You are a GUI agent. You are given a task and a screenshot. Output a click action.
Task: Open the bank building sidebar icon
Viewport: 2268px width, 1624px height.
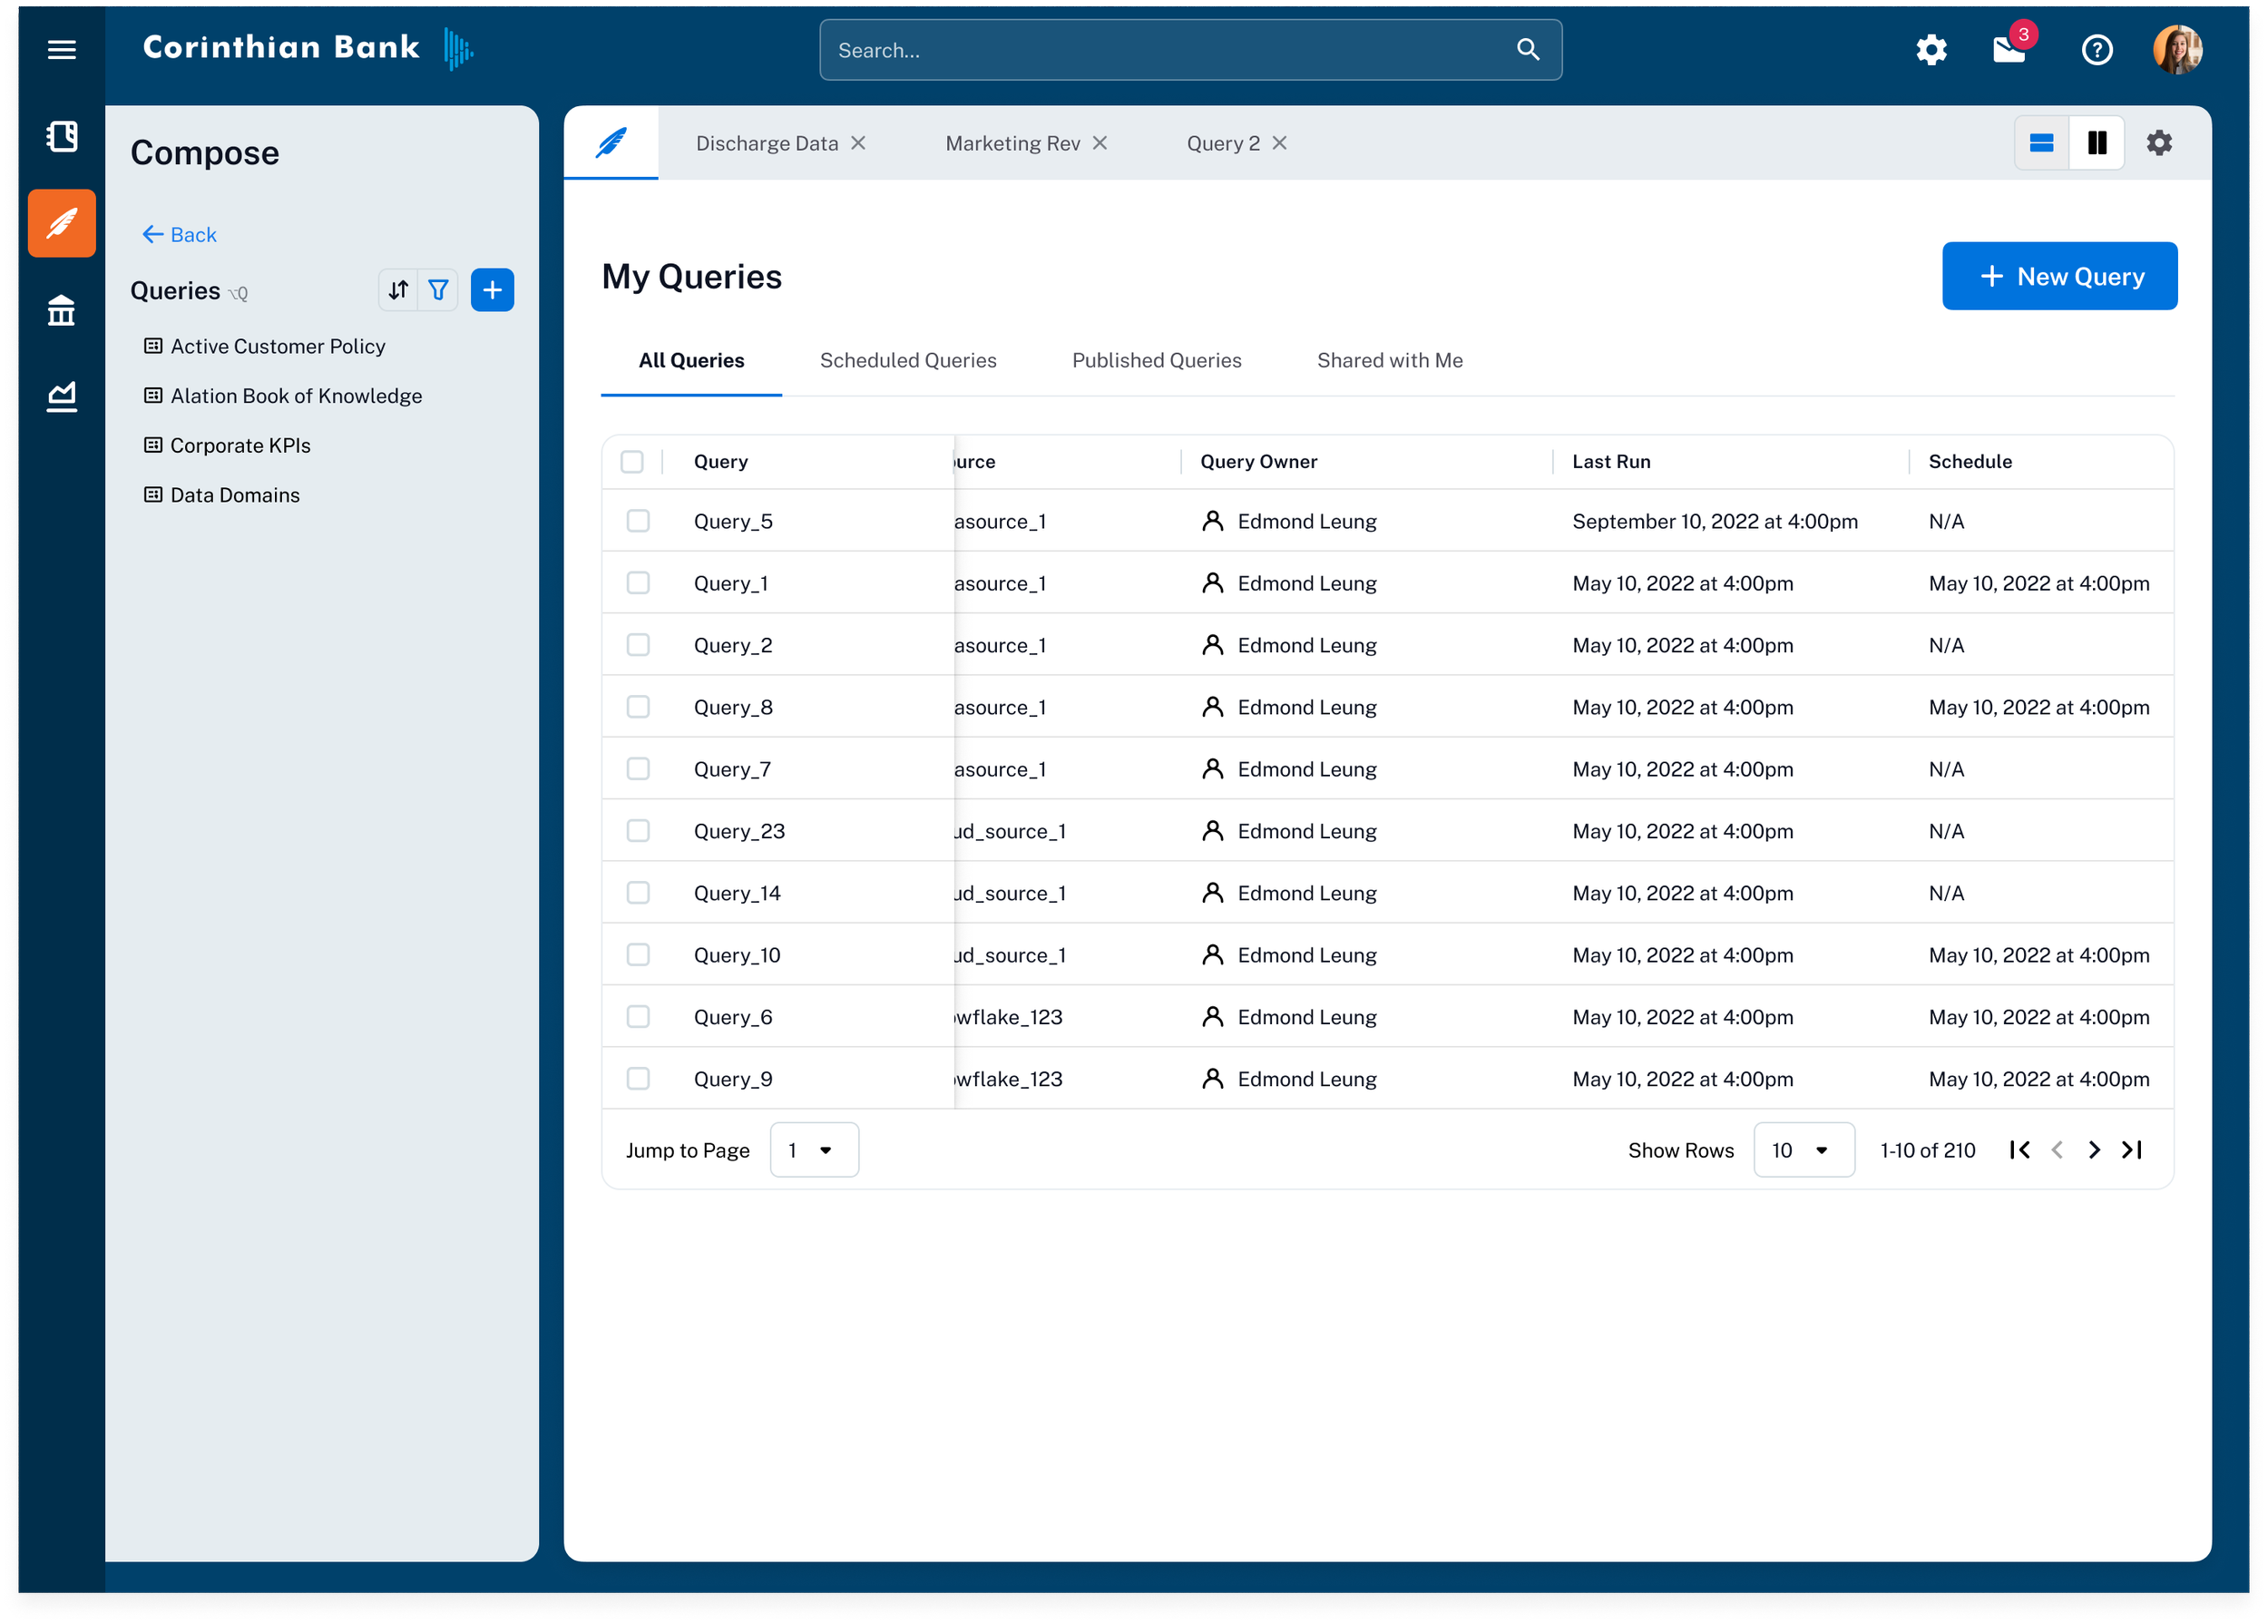coord(62,310)
